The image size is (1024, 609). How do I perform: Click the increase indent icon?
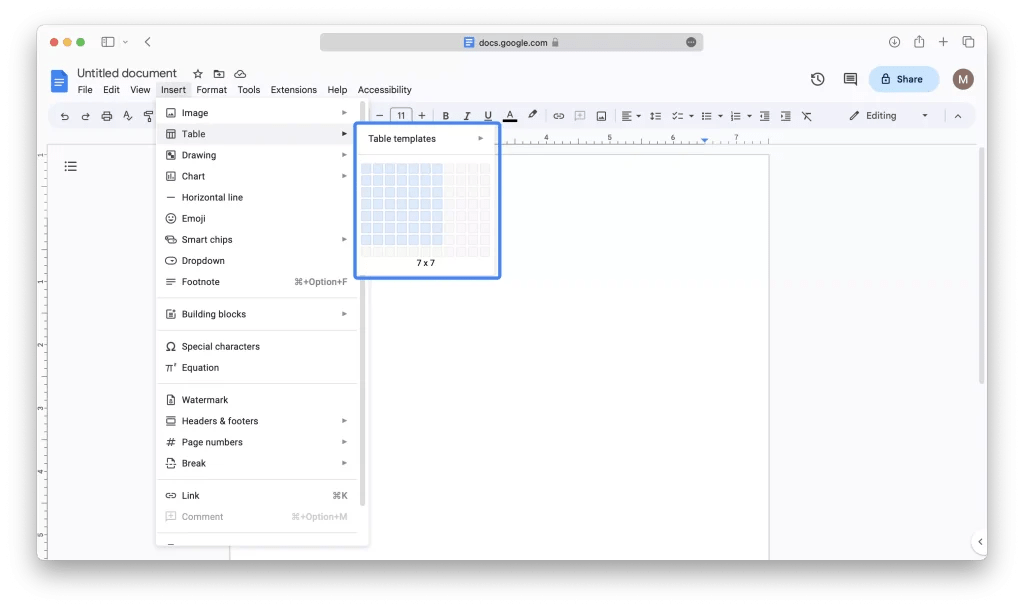click(x=786, y=116)
